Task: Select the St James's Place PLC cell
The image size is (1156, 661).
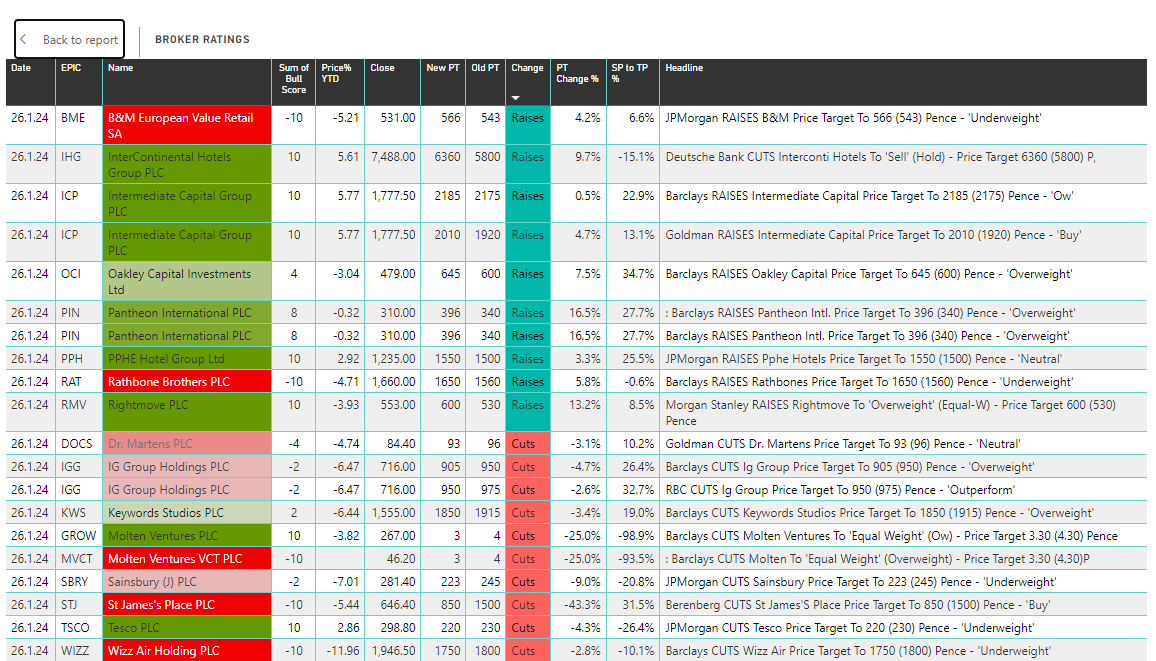Action: click(x=187, y=604)
